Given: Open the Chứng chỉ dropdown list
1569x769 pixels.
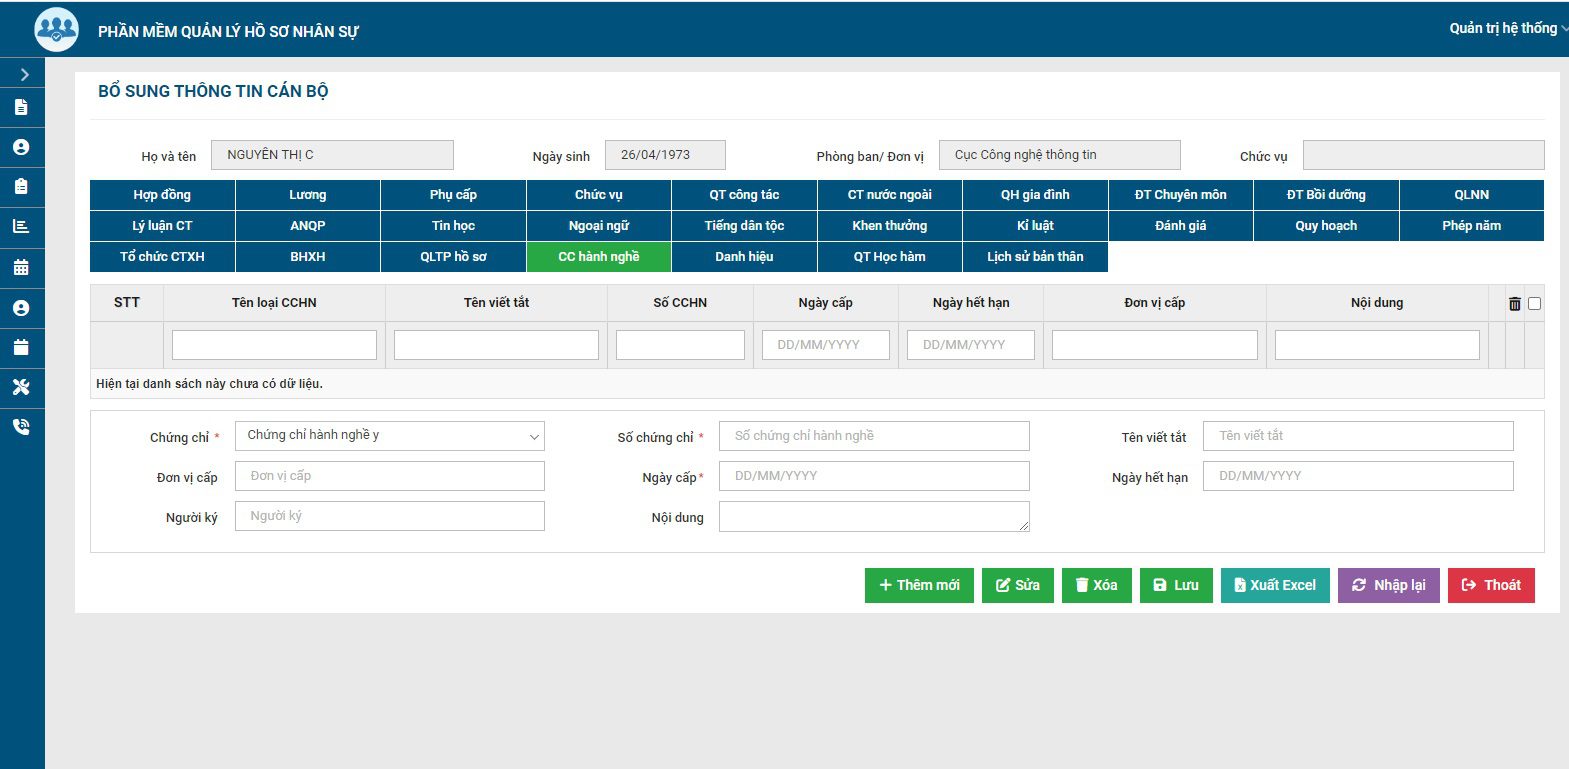Looking at the screenshot, I should pyautogui.click(x=390, y=436).
